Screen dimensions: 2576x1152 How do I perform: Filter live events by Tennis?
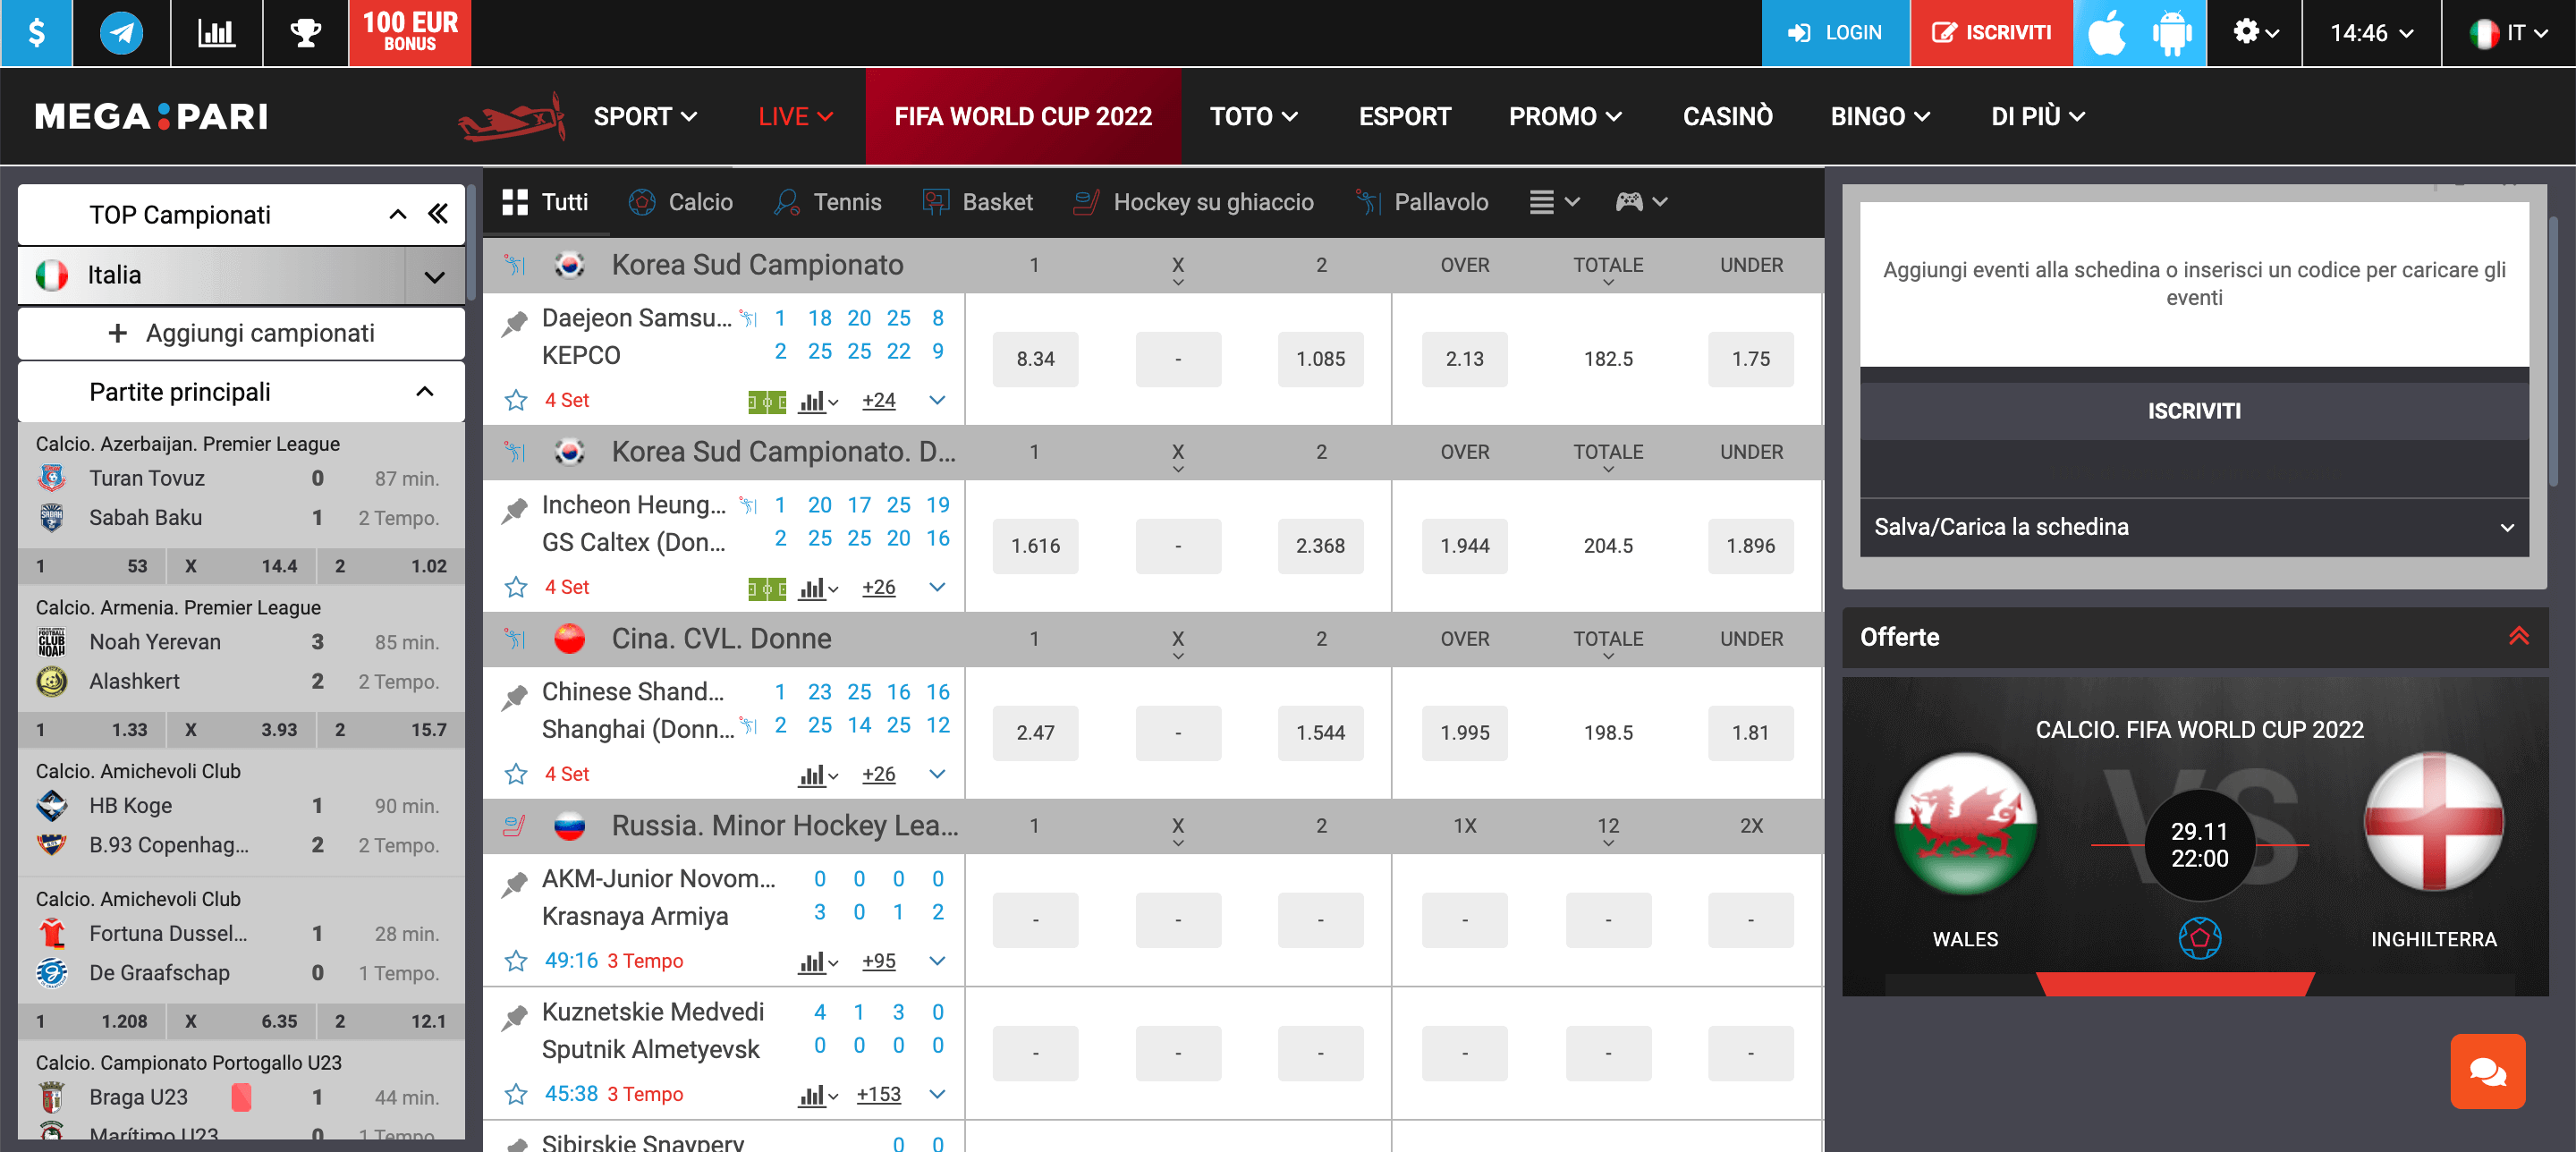(827, 202)
